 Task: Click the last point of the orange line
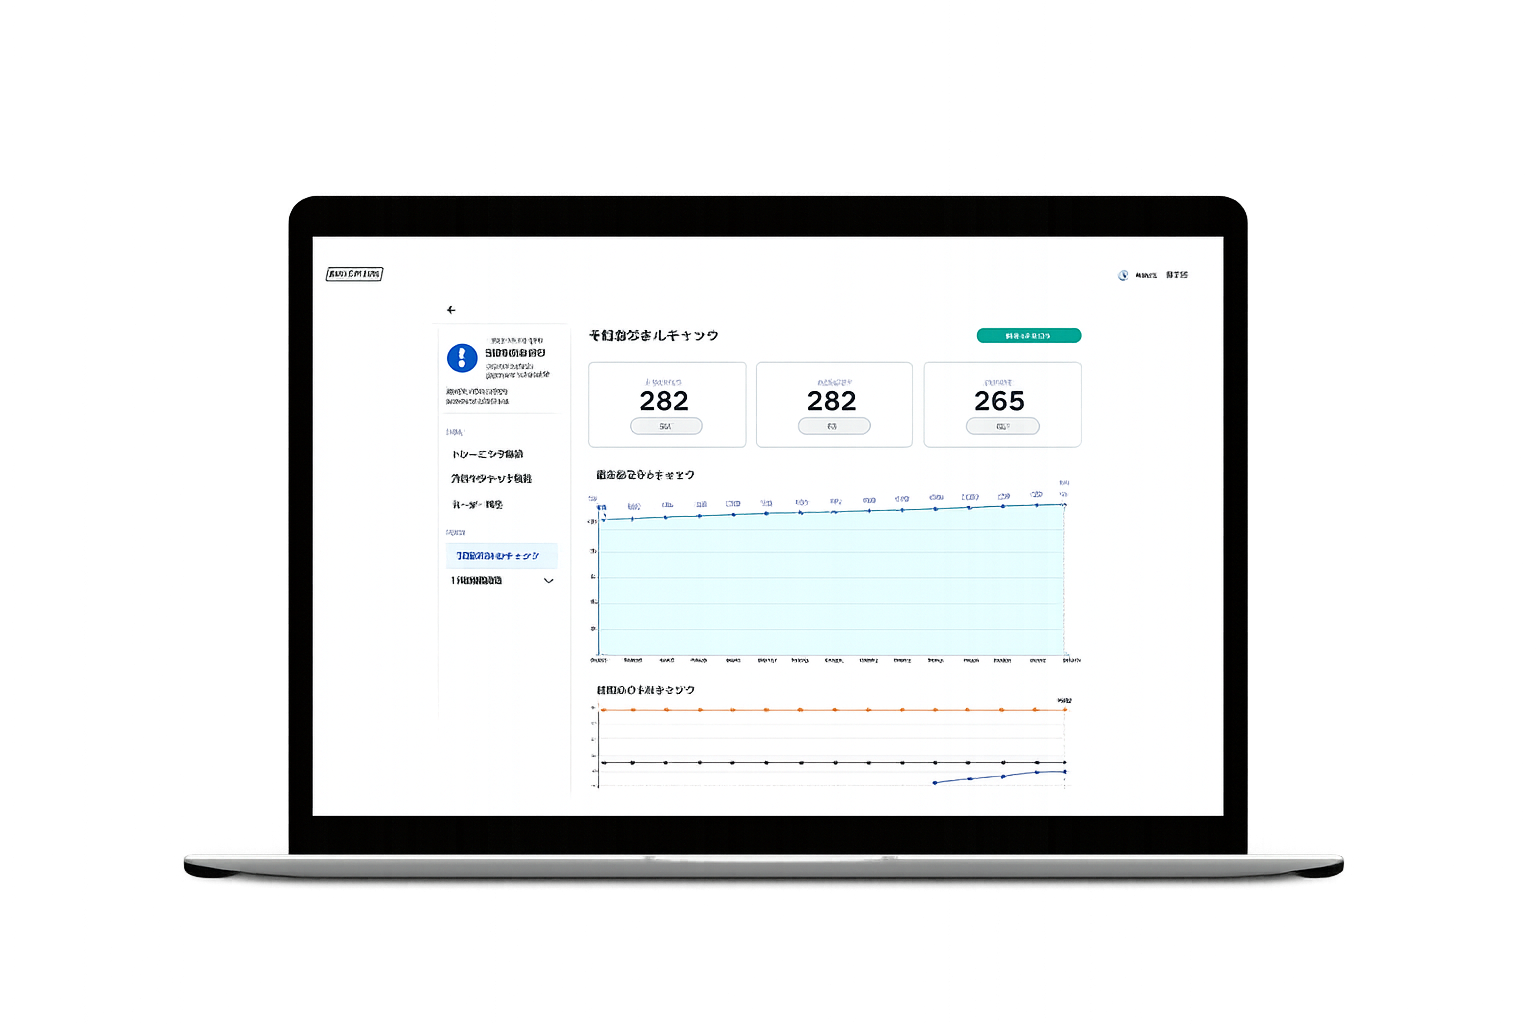pyautogui.click(x=1065, y=710)
